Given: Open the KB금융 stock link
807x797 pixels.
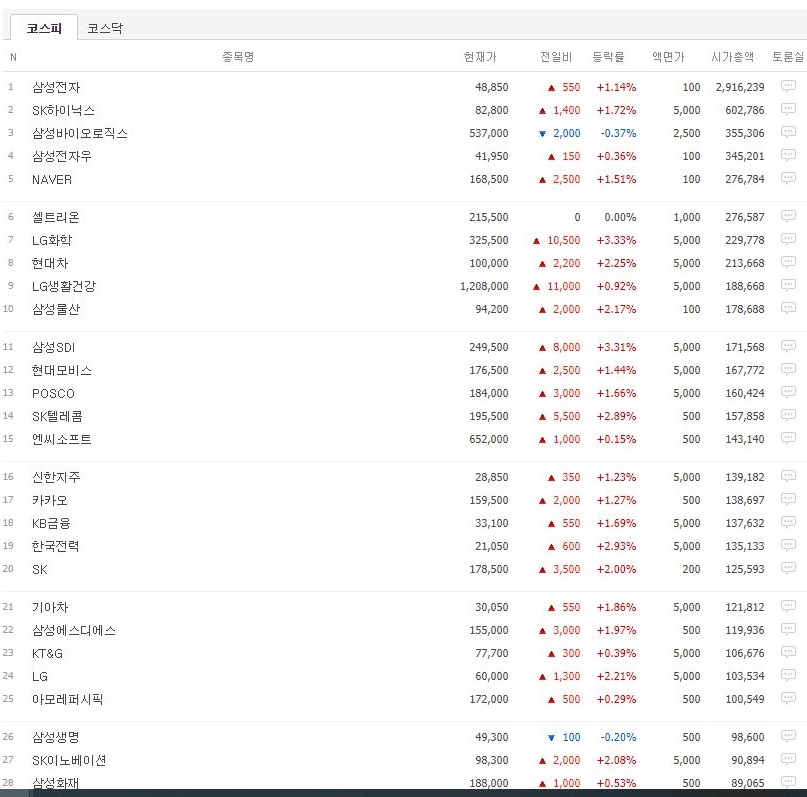Looking at the screenshot, I should coord(51,523).
